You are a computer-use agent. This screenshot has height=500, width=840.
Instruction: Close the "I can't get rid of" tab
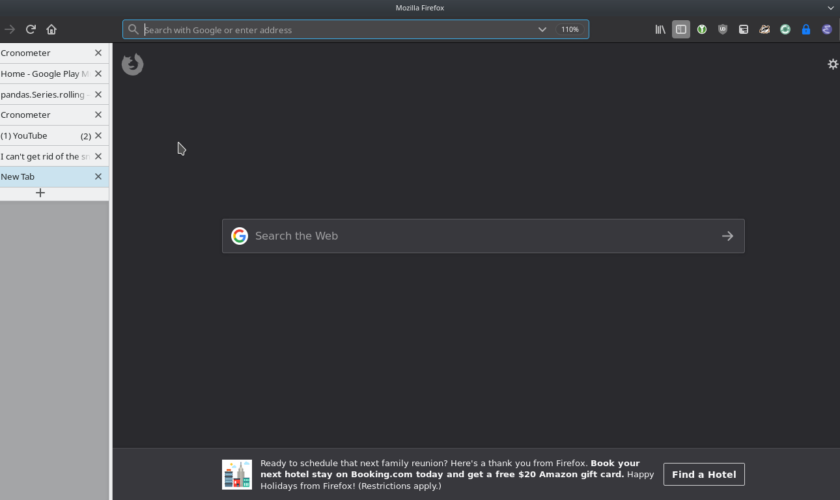tap(98, 156)
